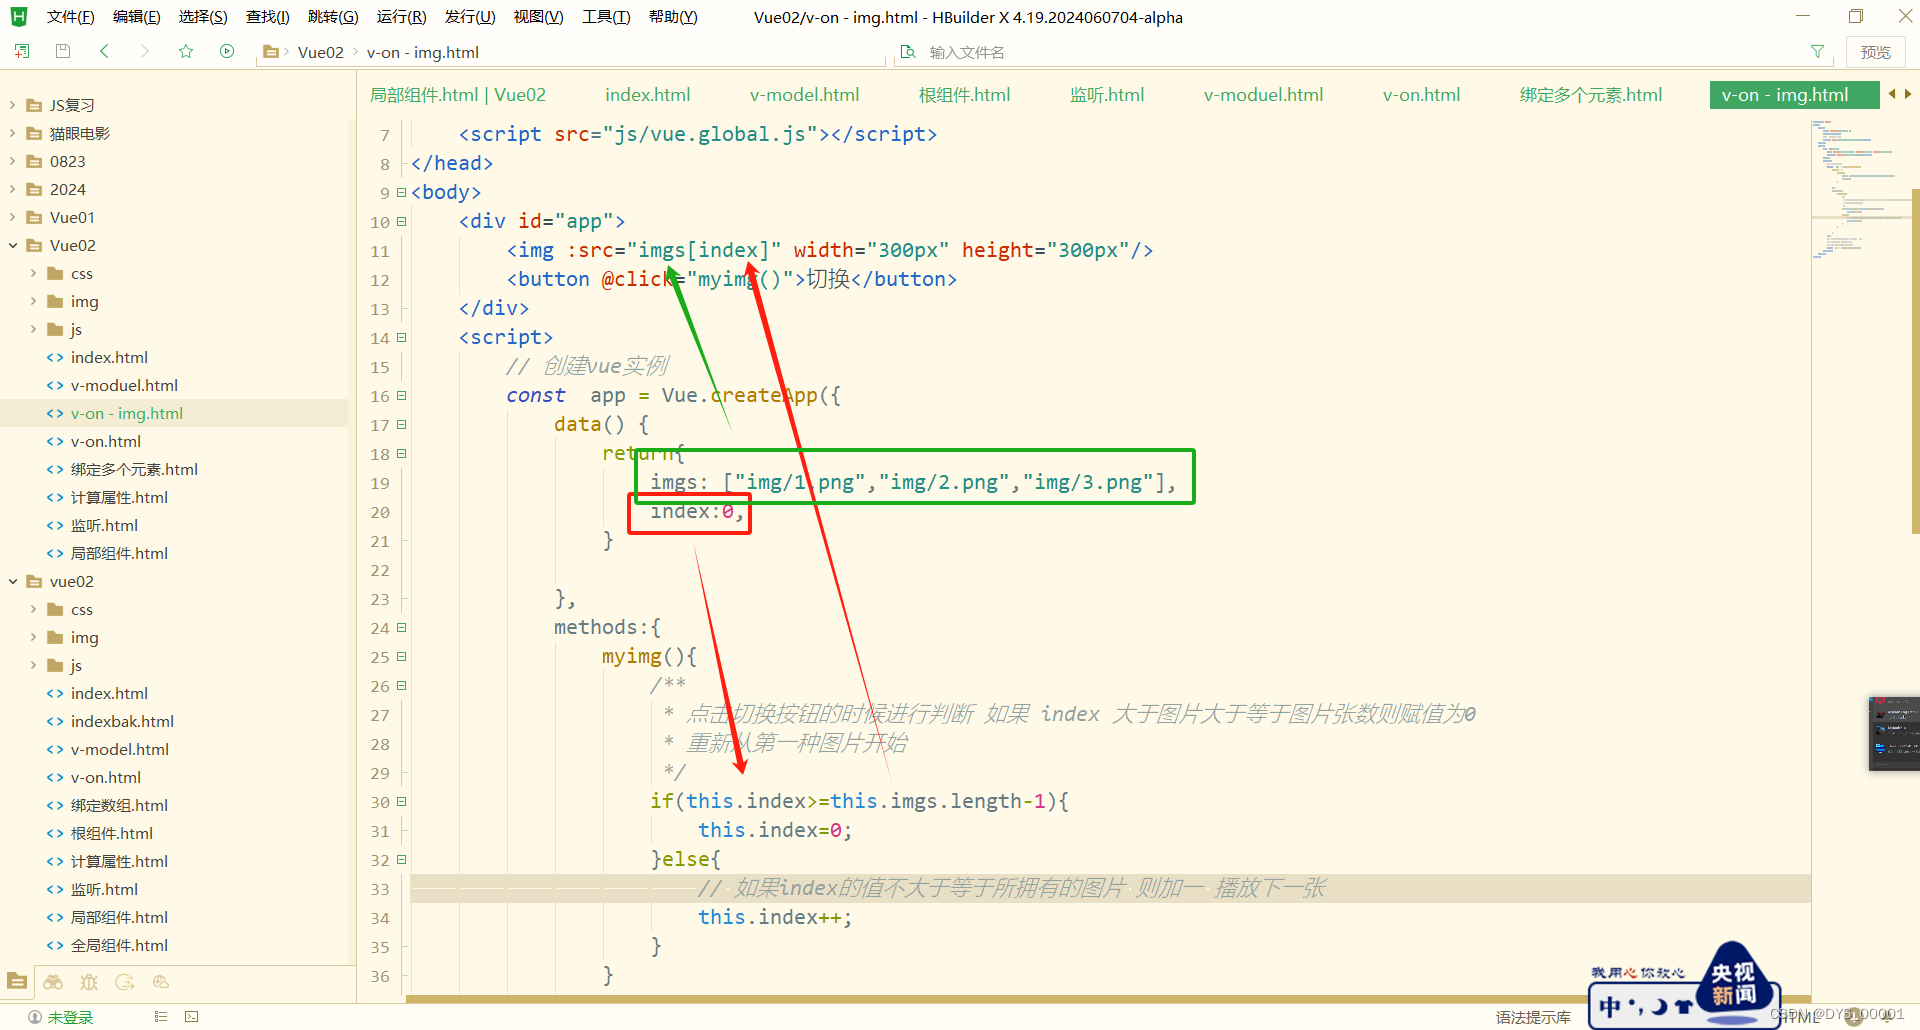
Task: Expand the JS复习 project folder
Action: coord(13,105)
